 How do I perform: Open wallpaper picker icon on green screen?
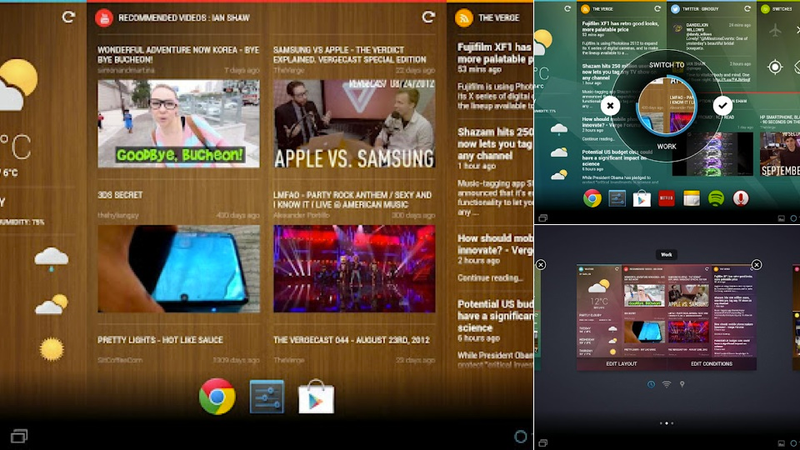pyautogui.click(x=781, y=218)
